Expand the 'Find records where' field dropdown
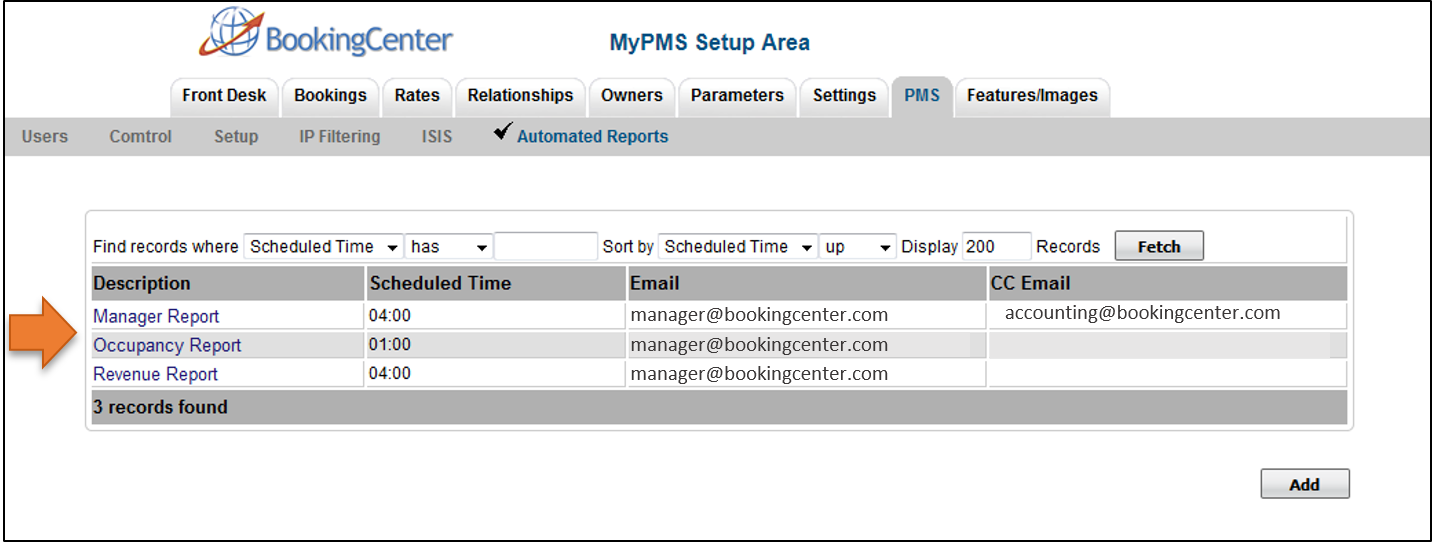Viewport: 1432px width, 542px height. [323, 247]
